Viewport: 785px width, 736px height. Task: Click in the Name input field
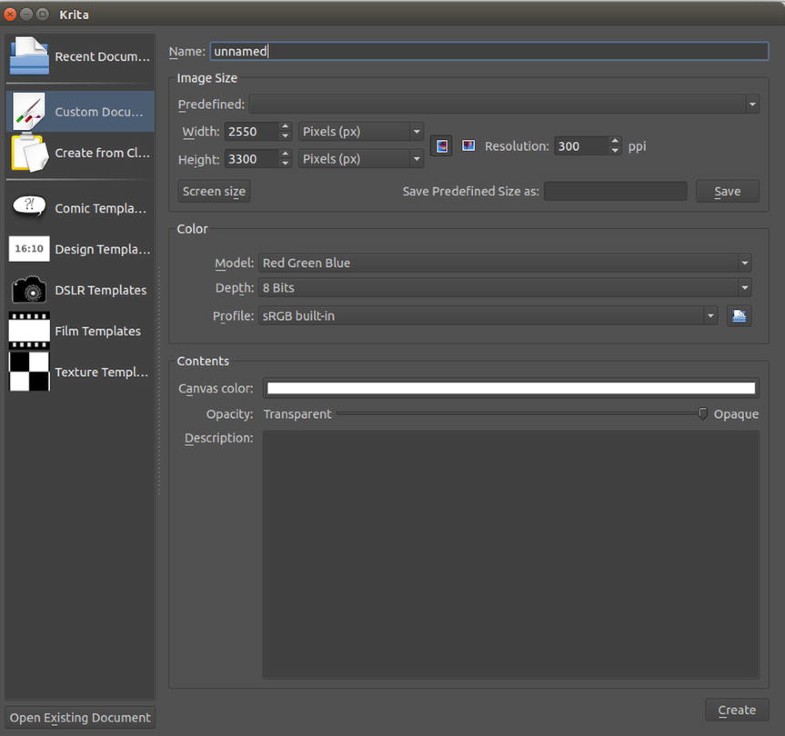(489, 51)
